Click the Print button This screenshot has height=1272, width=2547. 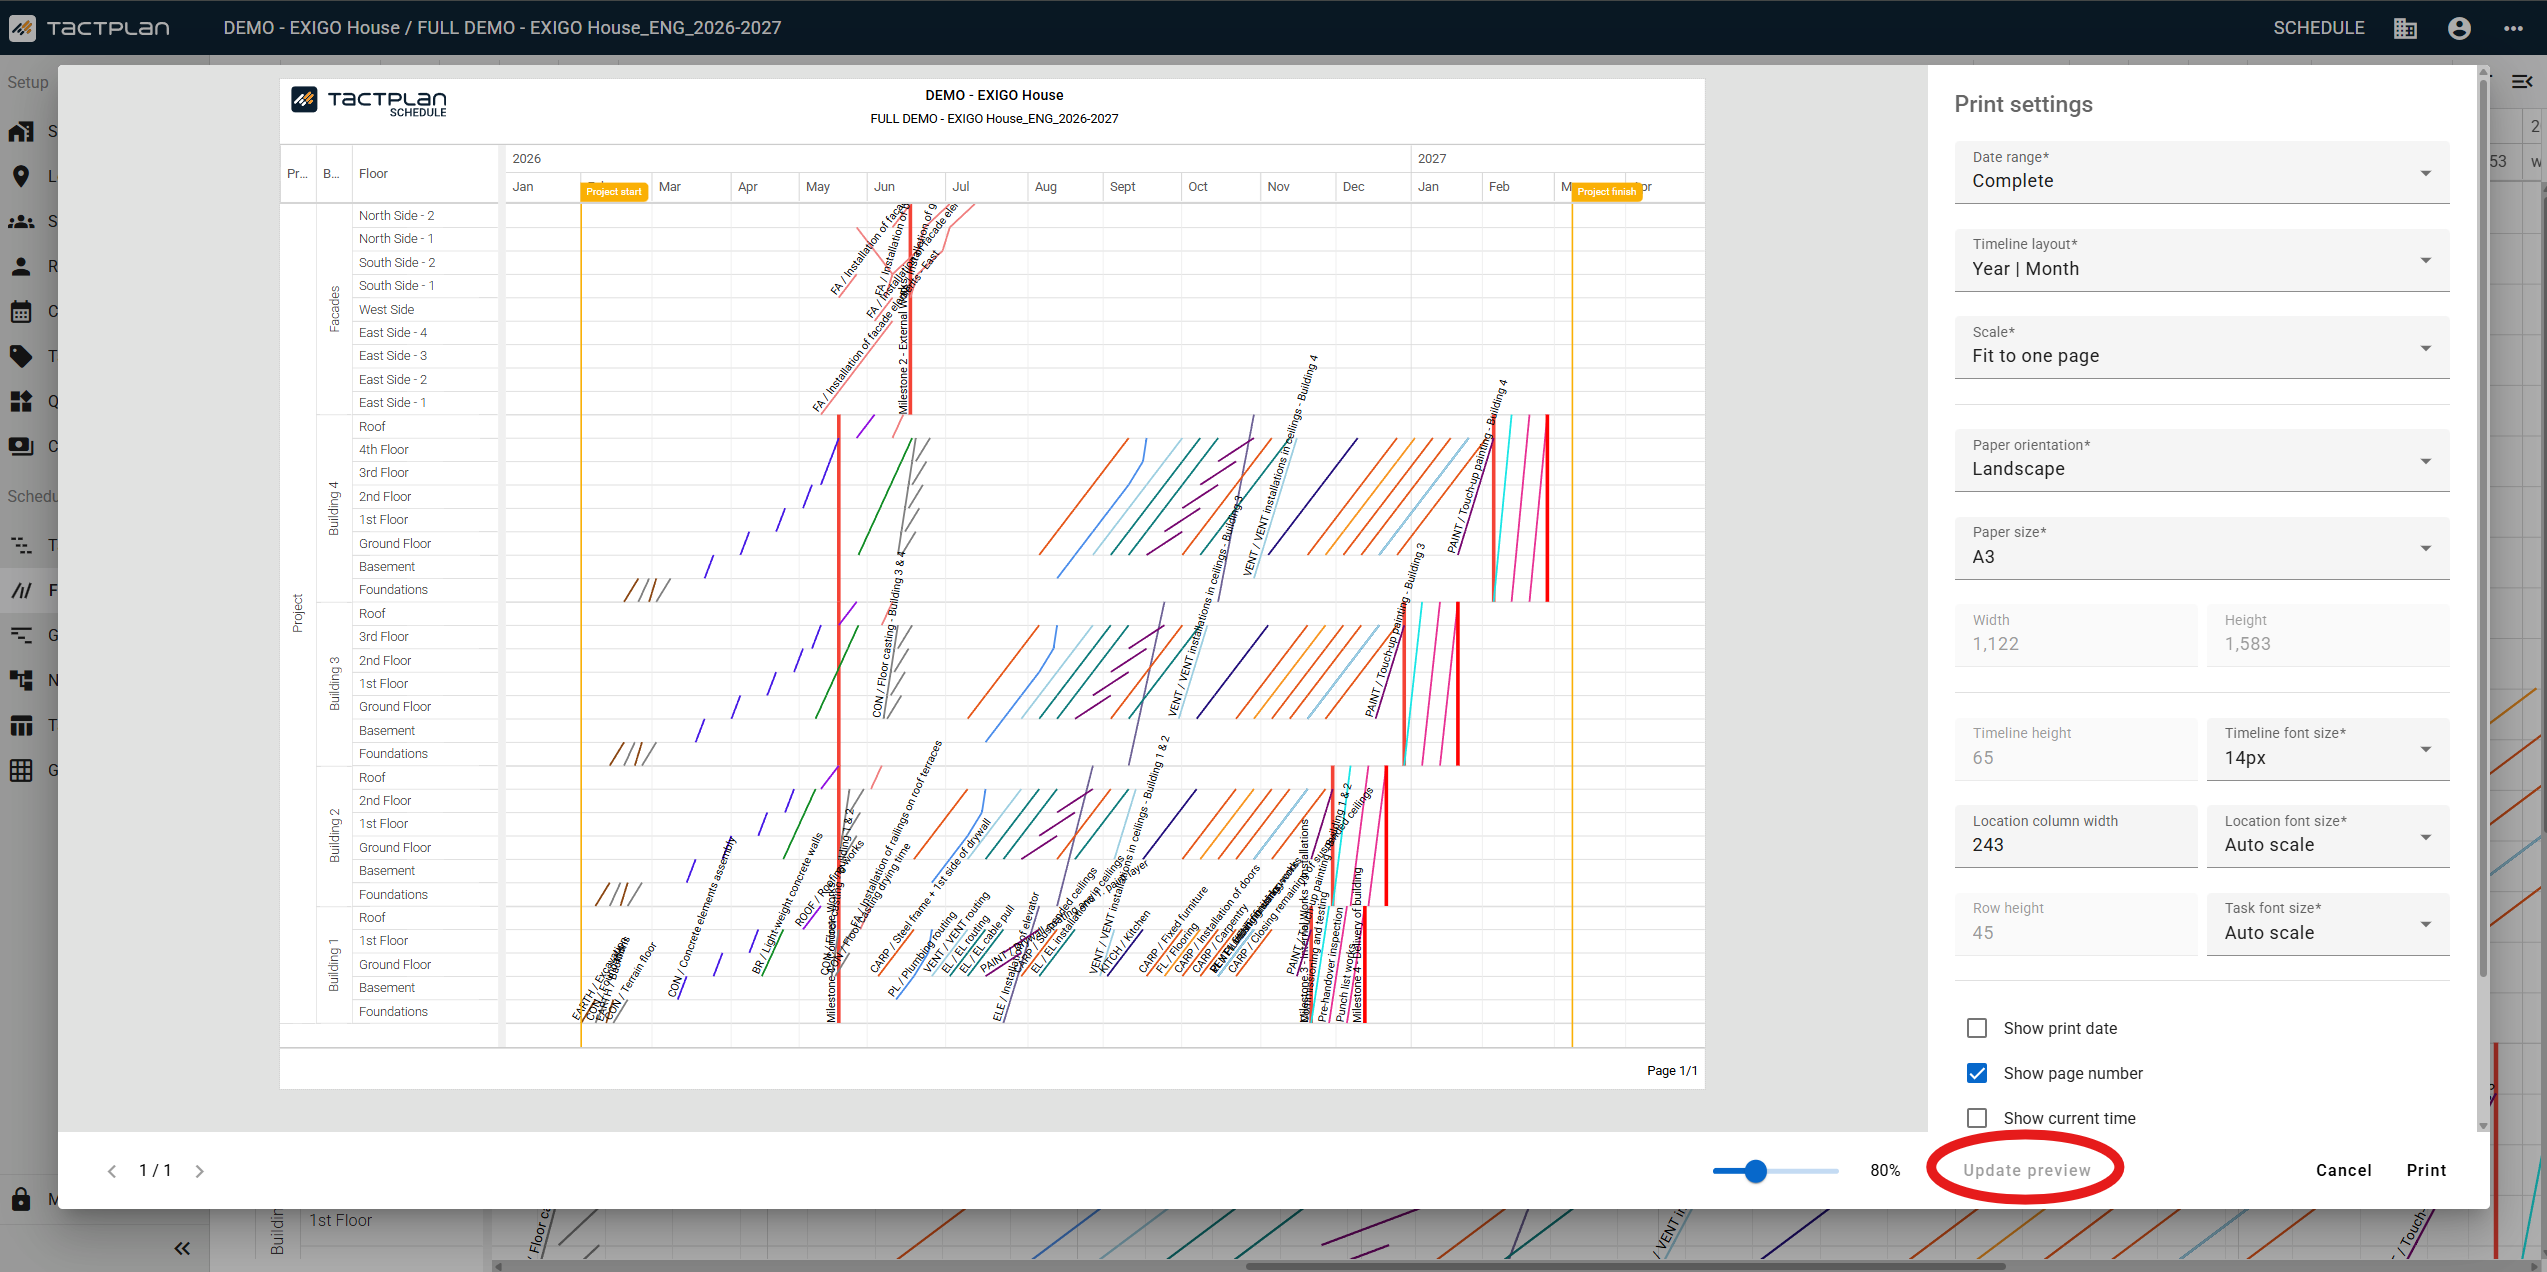pyautogui.click(x=2427, y=1170)
